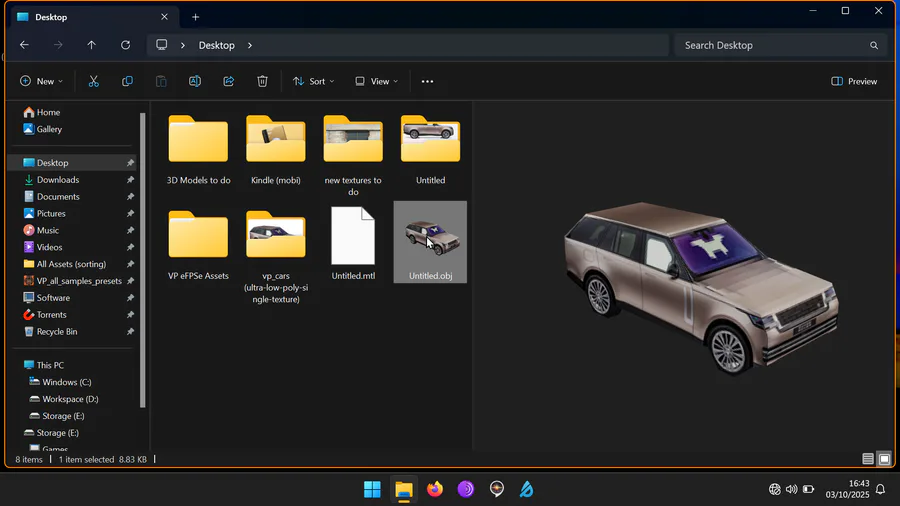This screenshot has width=900, height=506.
Task: Unpin Downloads using its pin icon
Action: tap(130, 180)
